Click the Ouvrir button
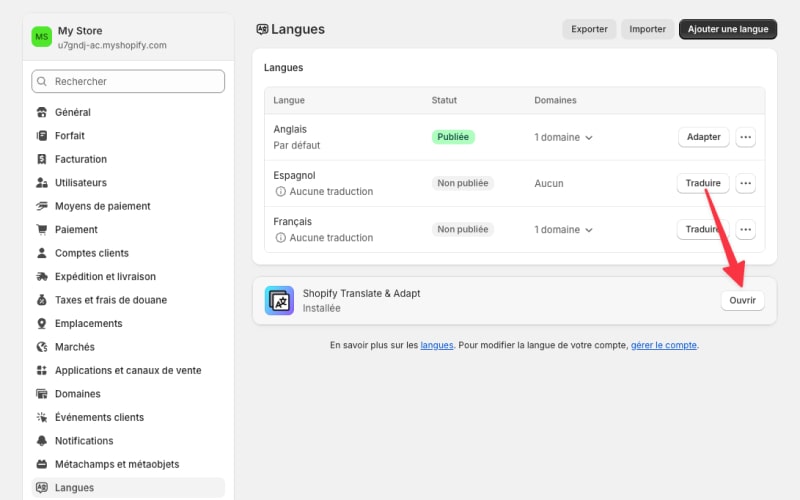This screenshot has width=800, height=500. (x=742, y=300)
